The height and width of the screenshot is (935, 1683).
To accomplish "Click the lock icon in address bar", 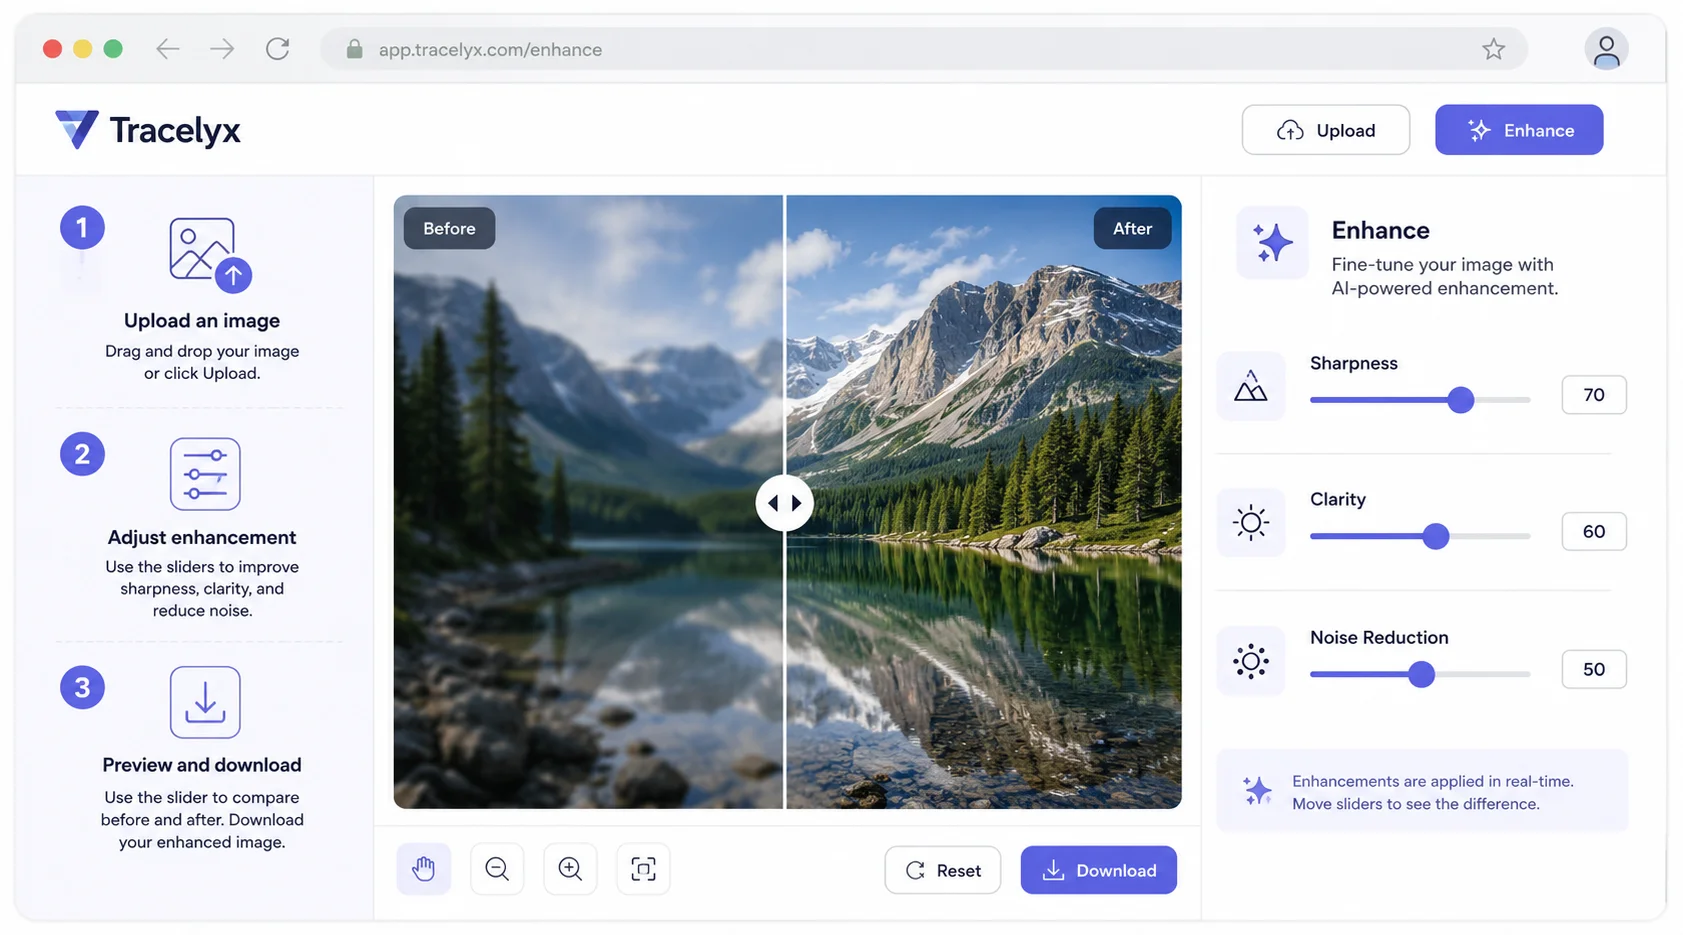I will click(x=354, y=49).
